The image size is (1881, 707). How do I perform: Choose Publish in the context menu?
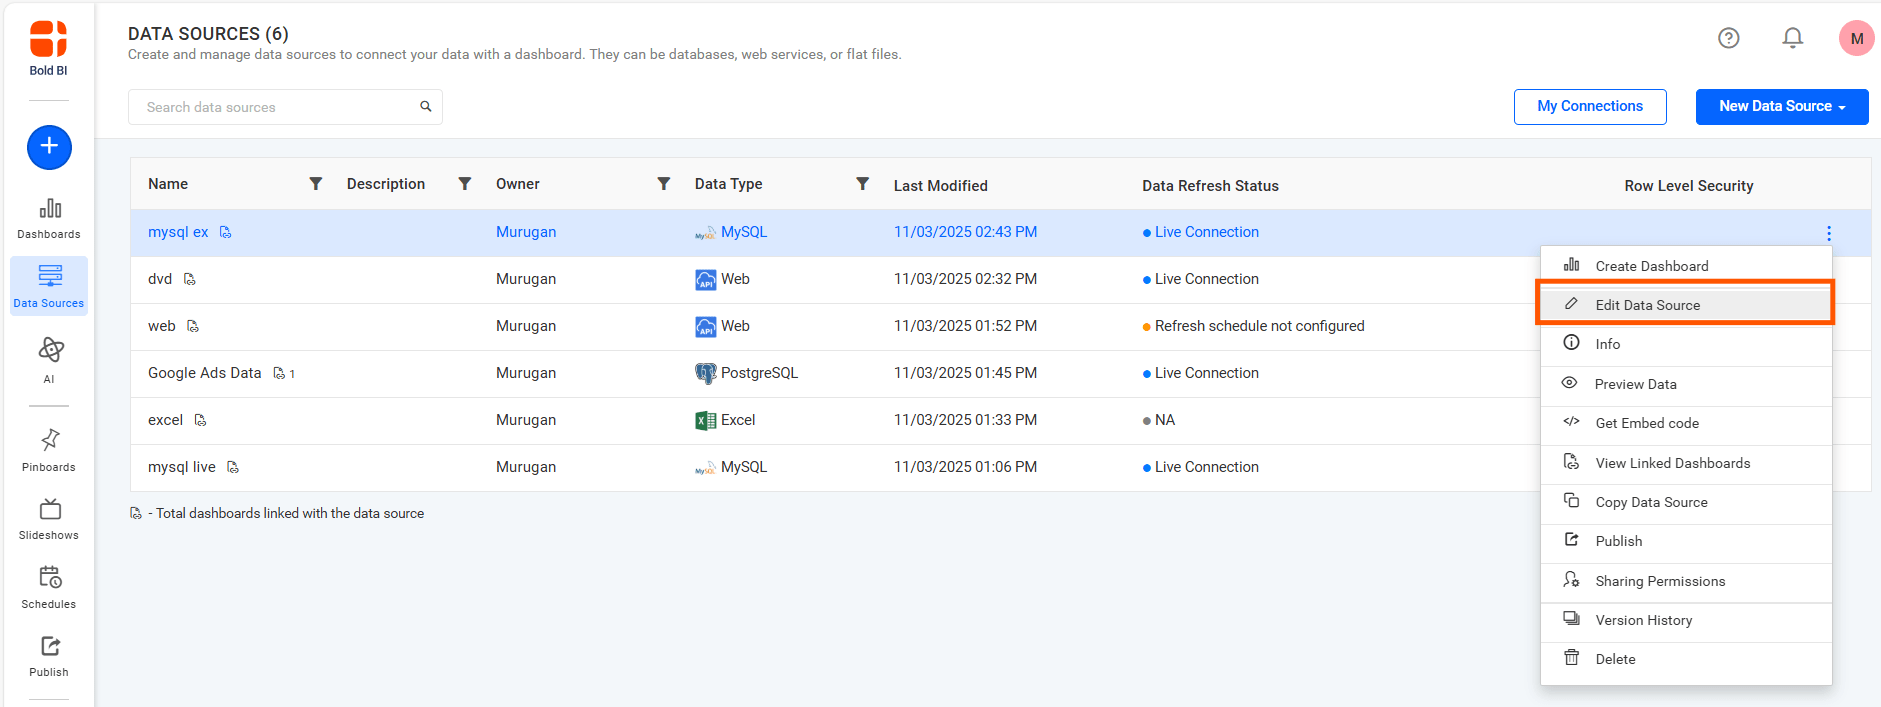1686,541
